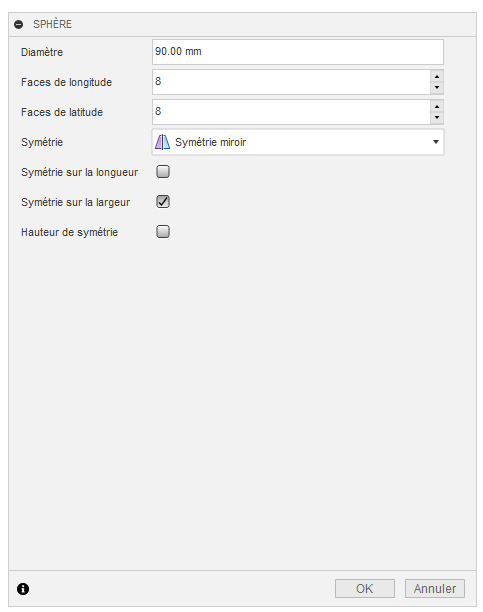Enable Symétrie sur la longueur checkbox
This screenshot has height=612, width=483.
(163, 172)
